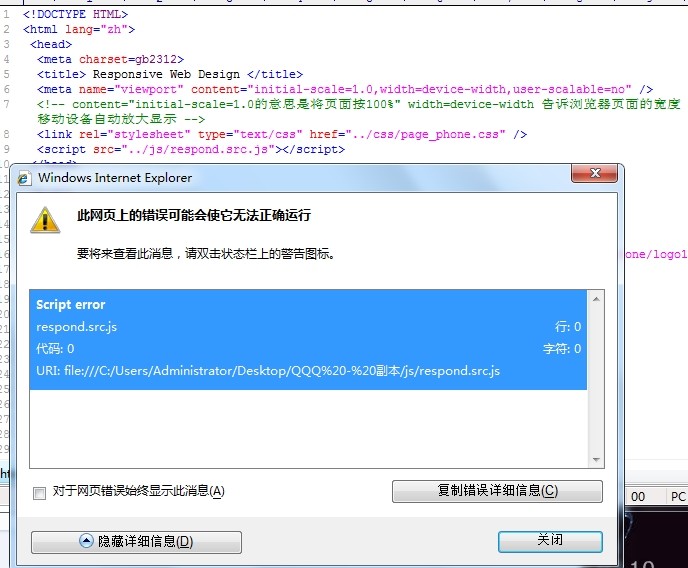
Task: Click the meta charset=gb2312 line
Action: pos(111,59)
